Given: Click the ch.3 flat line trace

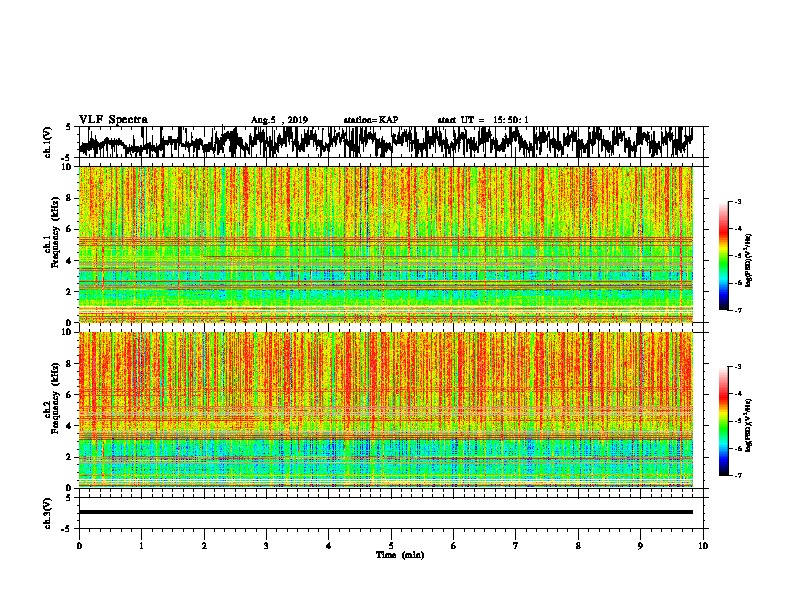Looking at the screenshot, I should point(386,512).
